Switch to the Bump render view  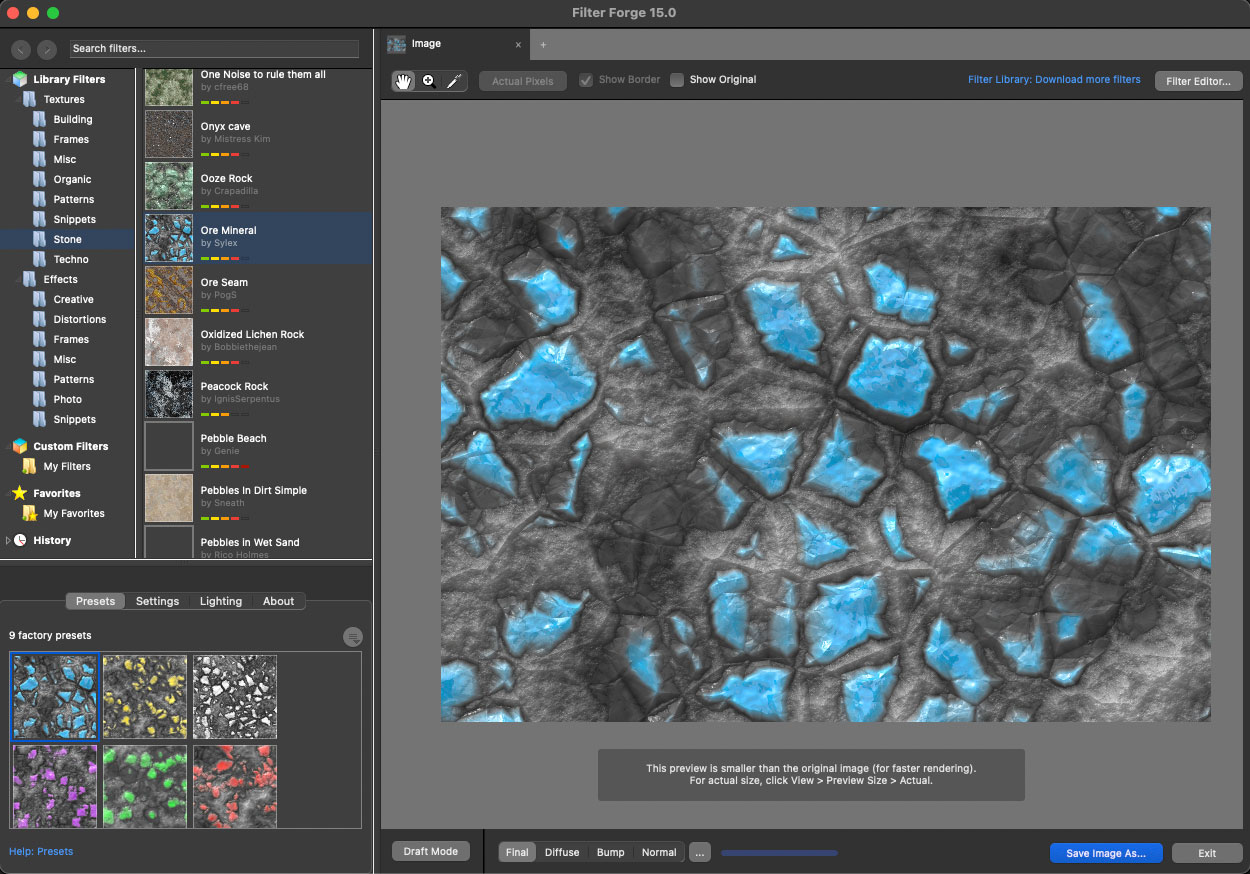610,852
